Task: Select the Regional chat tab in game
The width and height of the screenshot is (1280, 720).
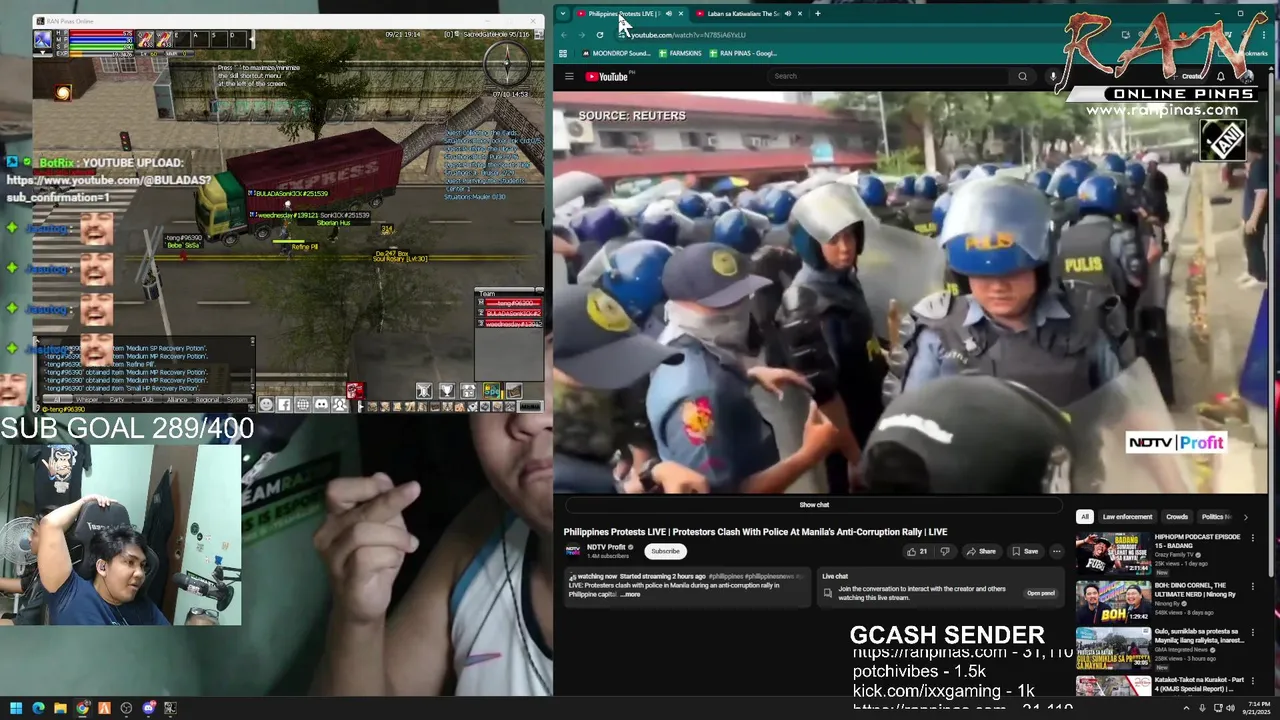Action: click(207, 399)
